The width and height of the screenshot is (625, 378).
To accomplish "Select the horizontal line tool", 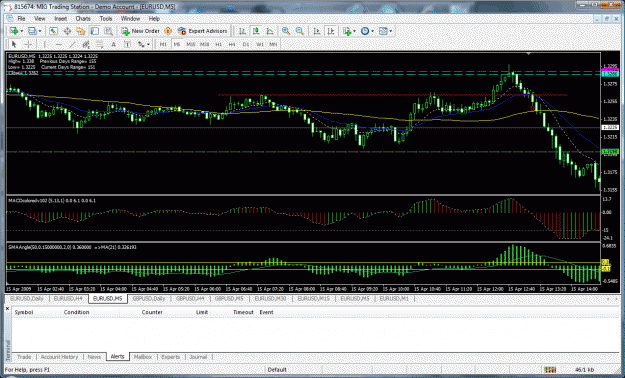I will 59,44.
